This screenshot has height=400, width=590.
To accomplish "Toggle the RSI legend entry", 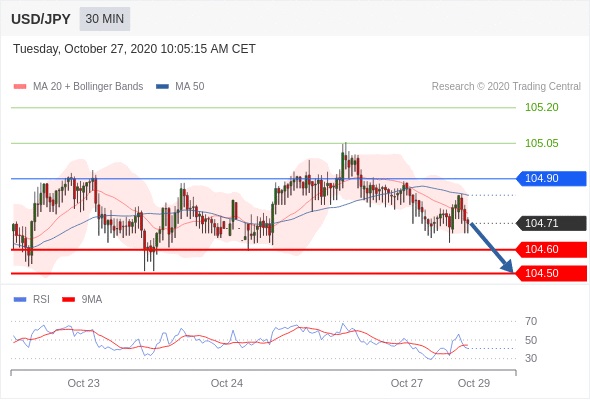I will [32, 300].
